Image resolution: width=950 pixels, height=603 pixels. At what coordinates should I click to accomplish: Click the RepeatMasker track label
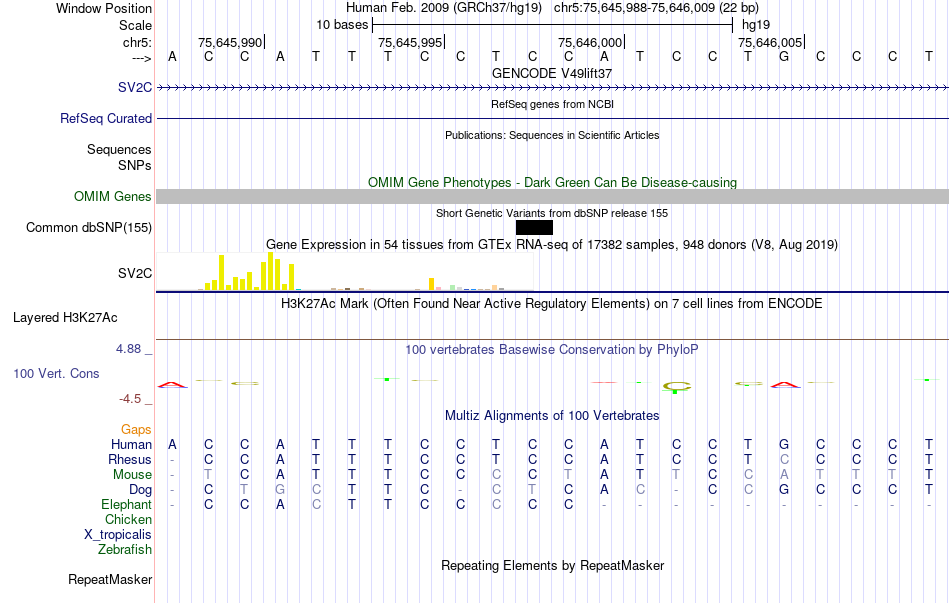click(110, 579)
